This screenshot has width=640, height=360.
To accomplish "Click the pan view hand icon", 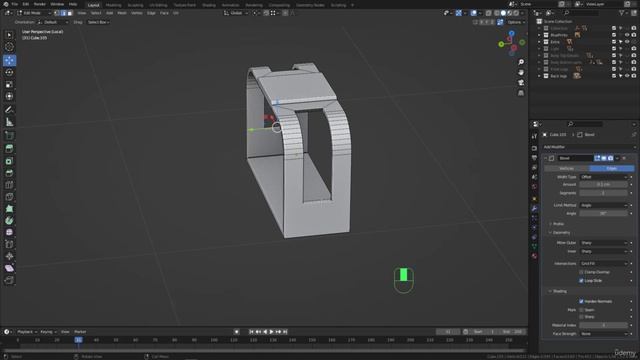I will pos(521,72).
